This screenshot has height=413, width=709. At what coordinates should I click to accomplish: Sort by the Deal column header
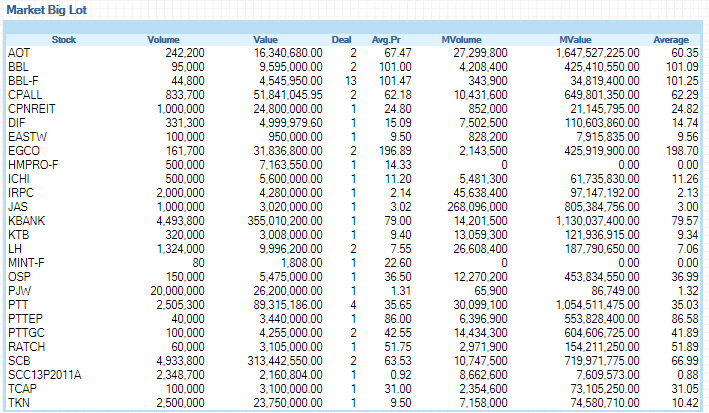pos(341,40)
